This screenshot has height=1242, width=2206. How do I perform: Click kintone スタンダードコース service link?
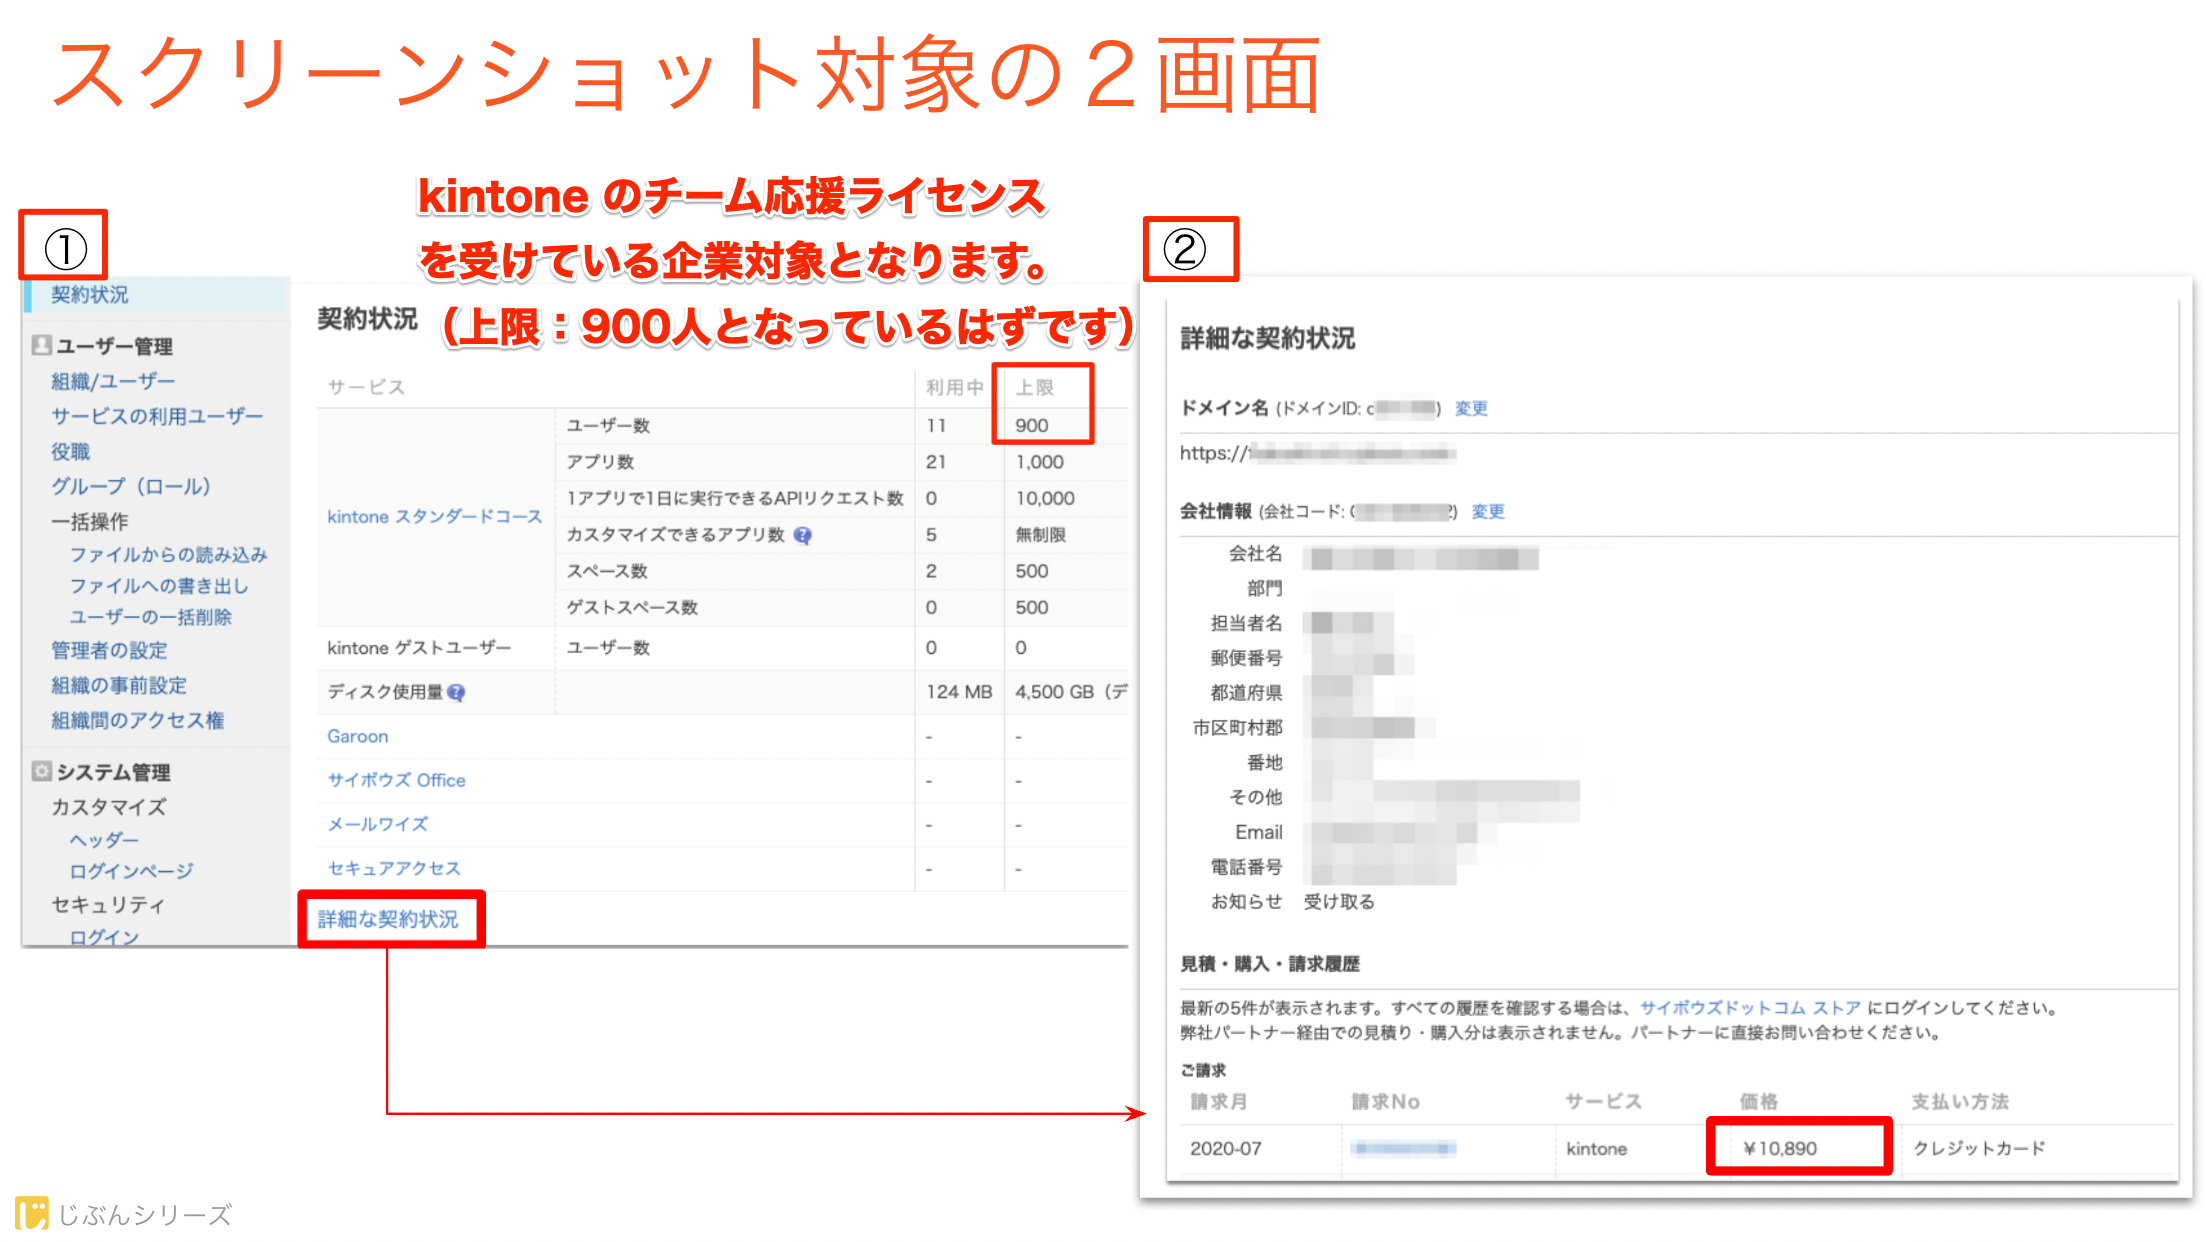click(435, 517)
